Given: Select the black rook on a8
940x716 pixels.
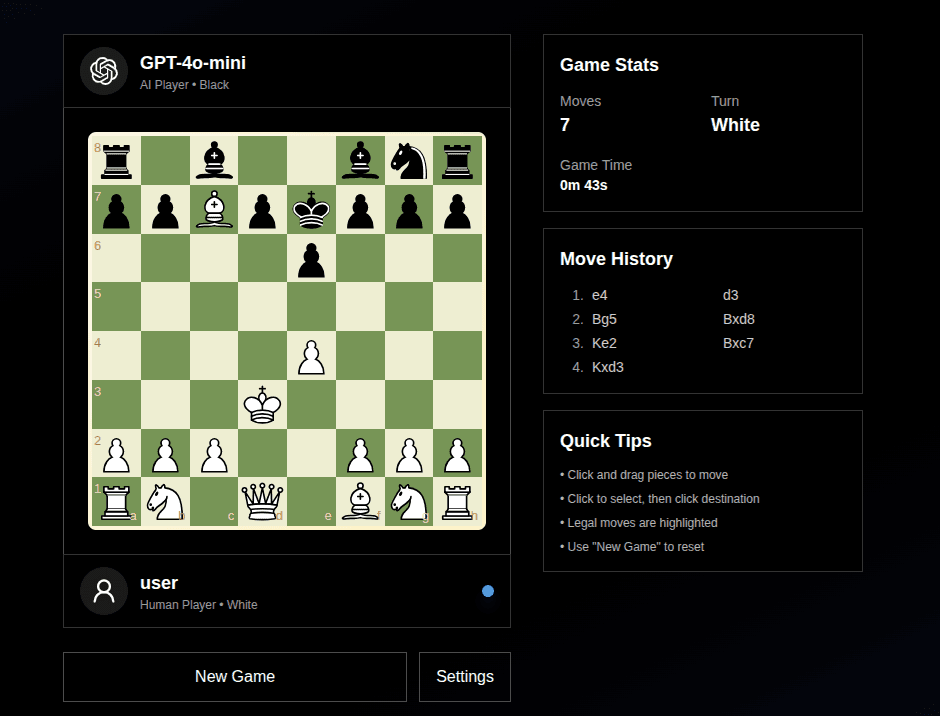Looking at the screenshot, I should click(115, 160).
